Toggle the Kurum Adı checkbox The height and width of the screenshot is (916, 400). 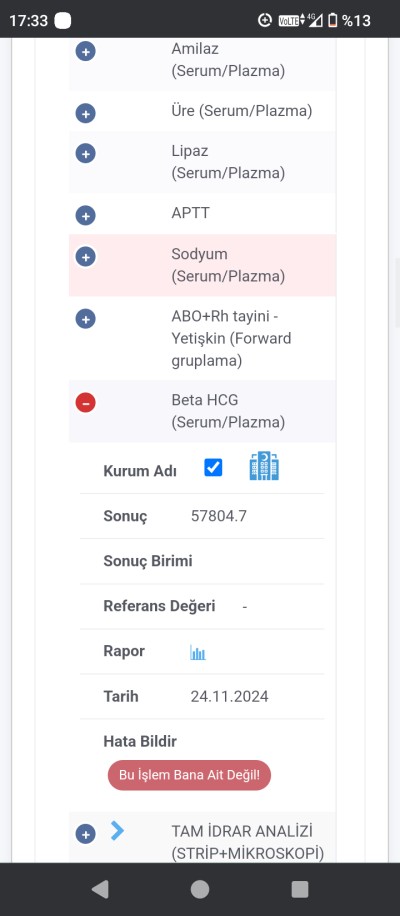click(213, 467)
